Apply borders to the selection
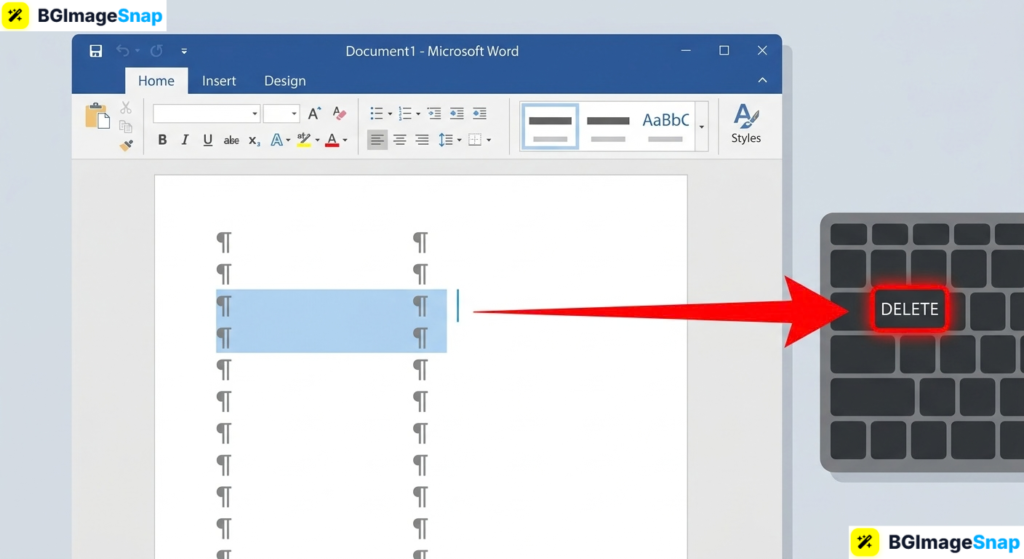The width and height of the screenshot is (1024, 559). (475, 140)
